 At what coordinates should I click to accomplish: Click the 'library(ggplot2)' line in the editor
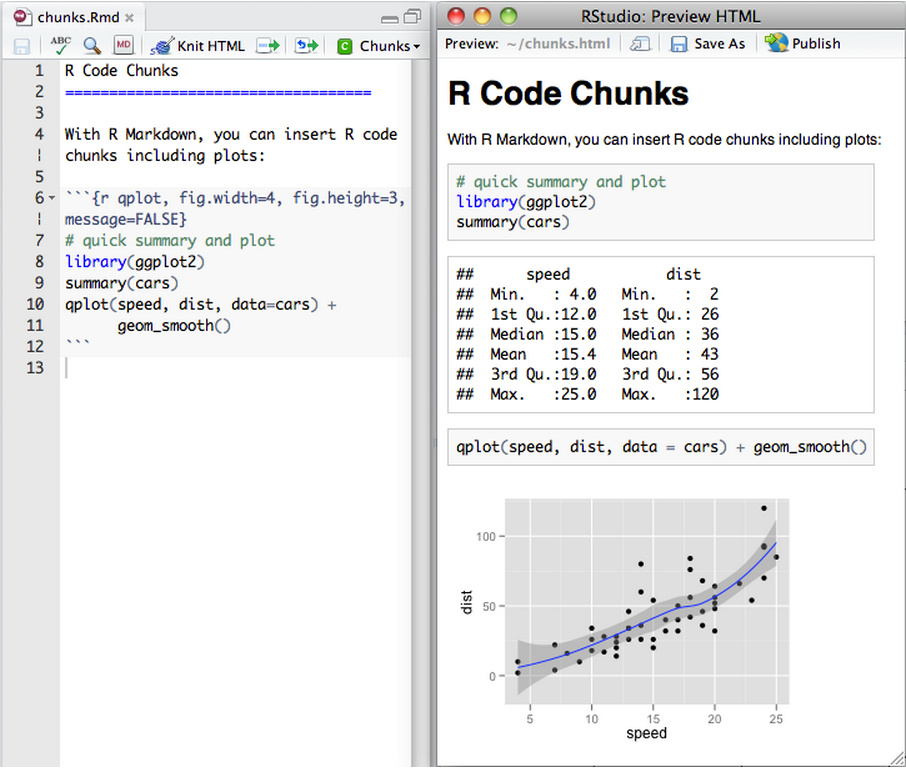(135, 262)
